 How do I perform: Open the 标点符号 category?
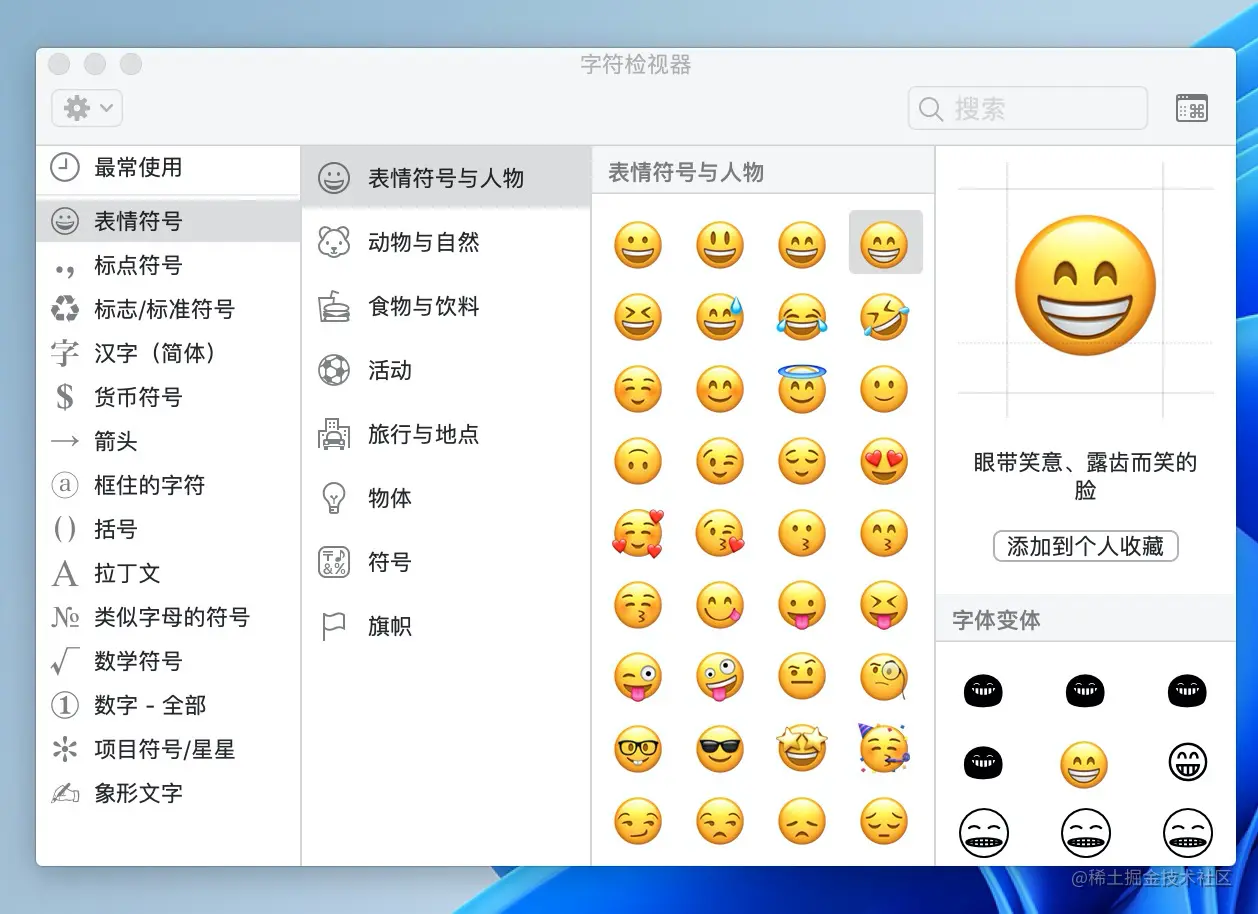(x=168, y=265)
